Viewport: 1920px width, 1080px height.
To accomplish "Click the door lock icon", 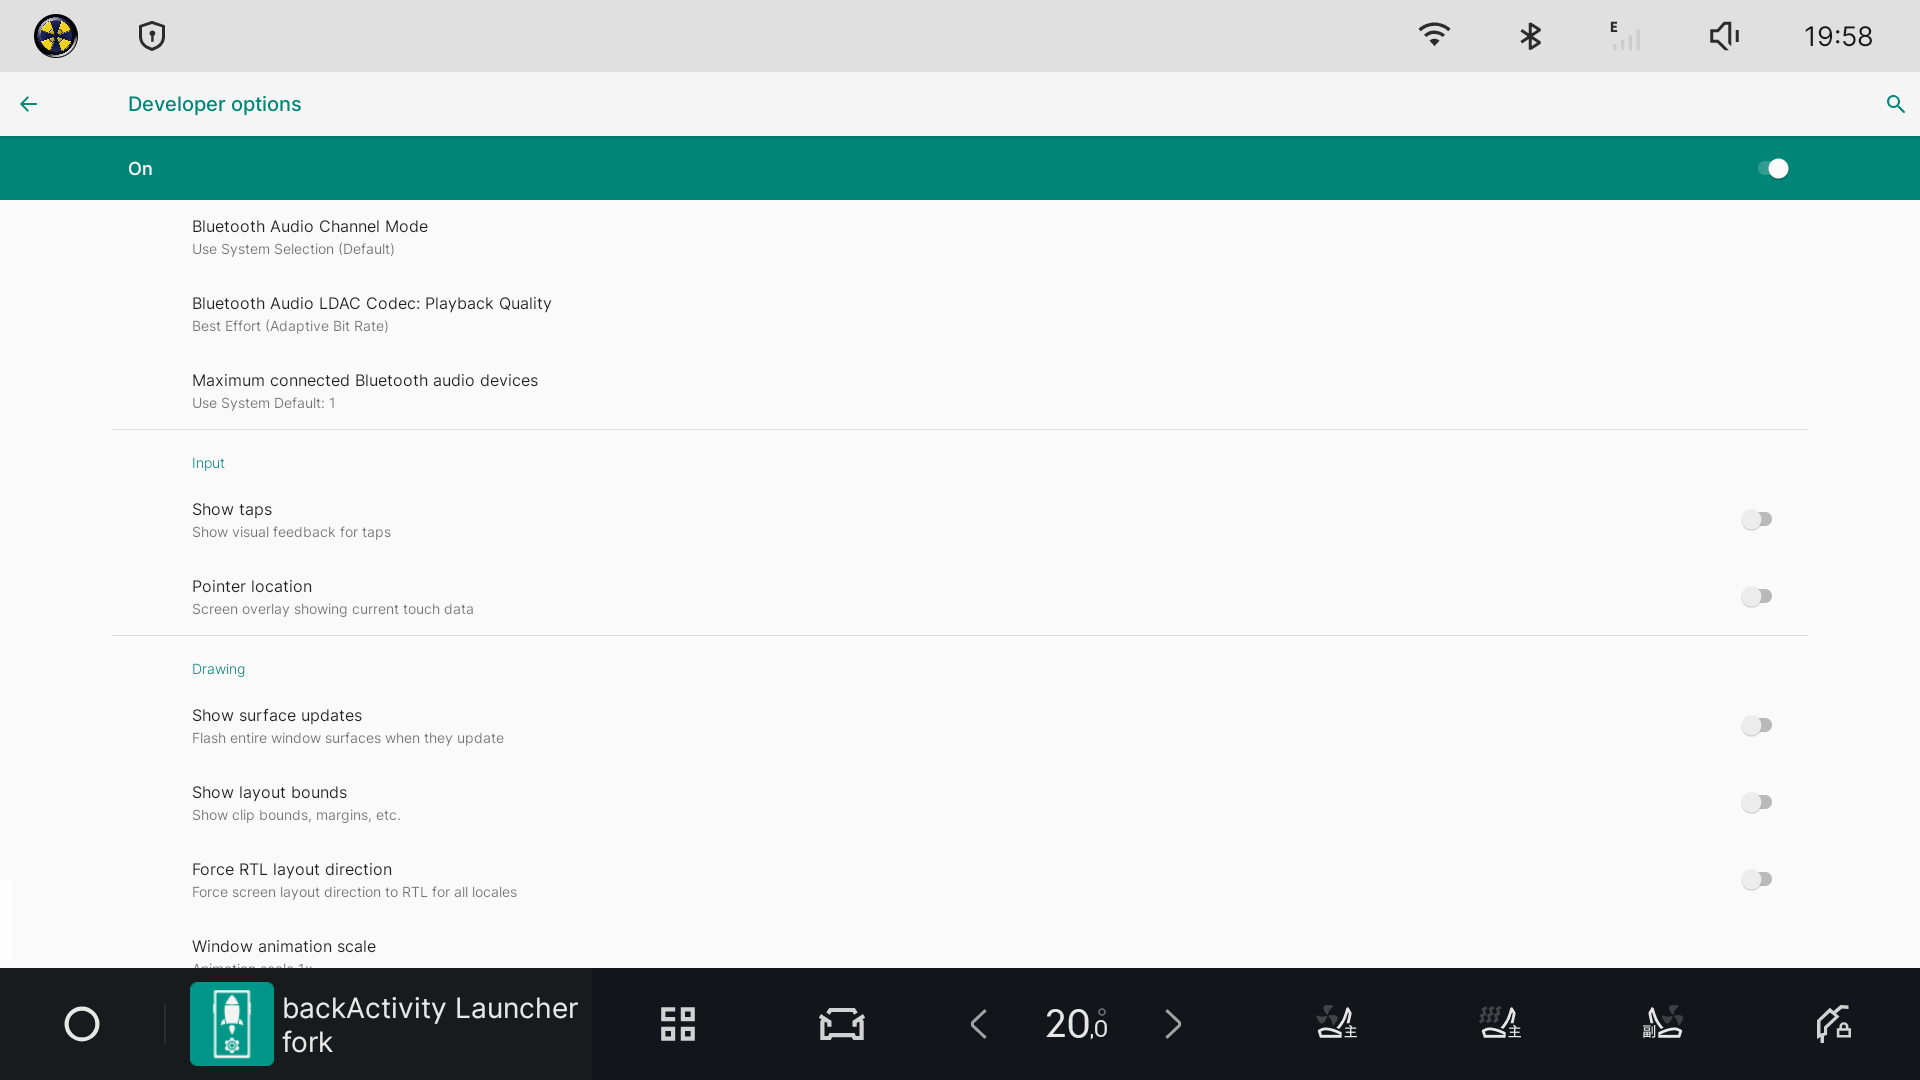I will coord(1833,1024).
